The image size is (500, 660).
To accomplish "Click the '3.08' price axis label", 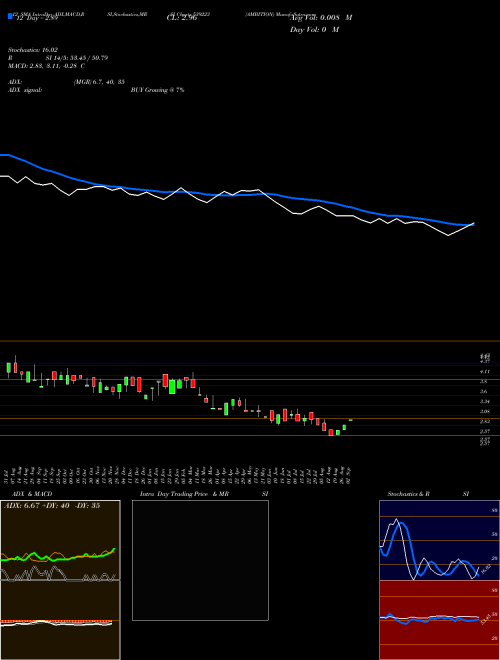I will 484,411.
